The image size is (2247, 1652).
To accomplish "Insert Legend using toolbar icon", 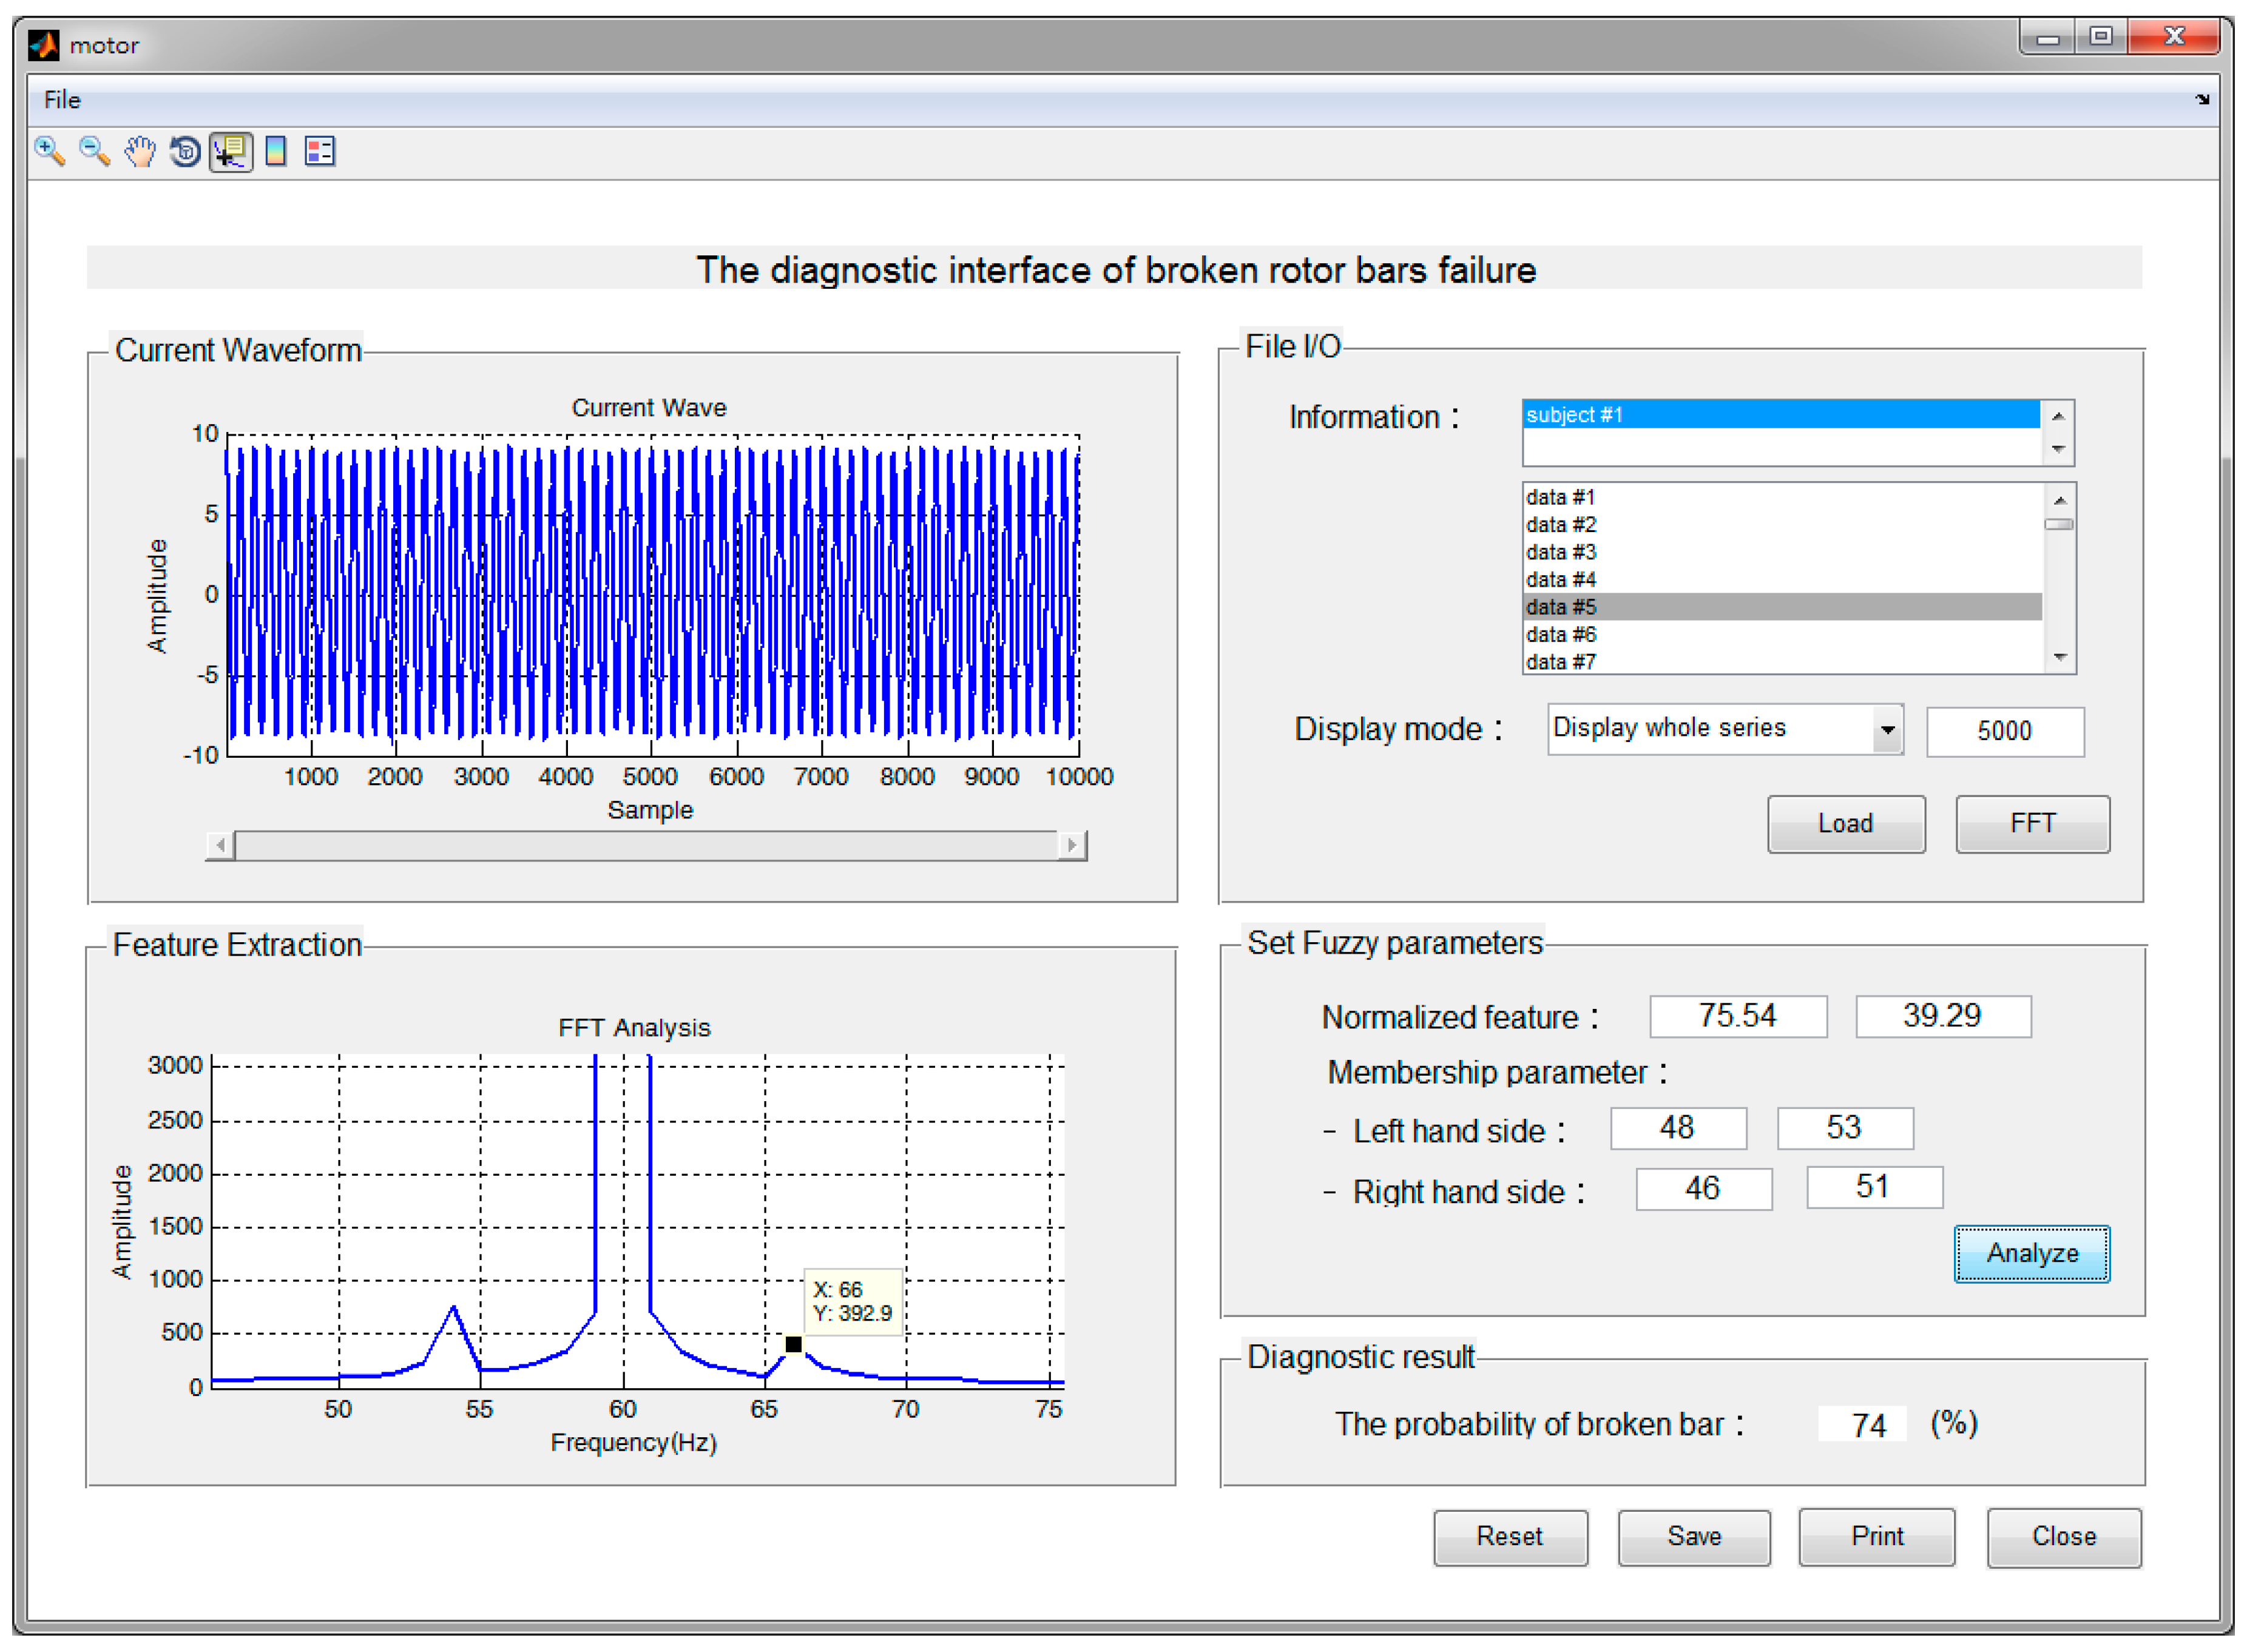I will coord(320,152).
